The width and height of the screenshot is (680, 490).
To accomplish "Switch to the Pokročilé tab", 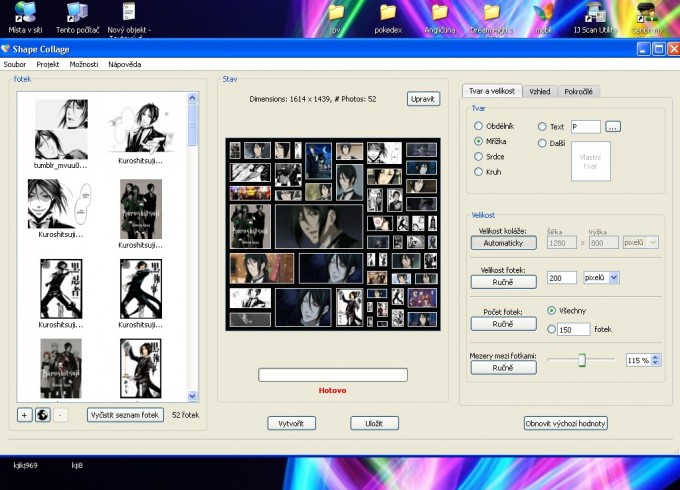I will pyautogui.click(x=579, y=91).
